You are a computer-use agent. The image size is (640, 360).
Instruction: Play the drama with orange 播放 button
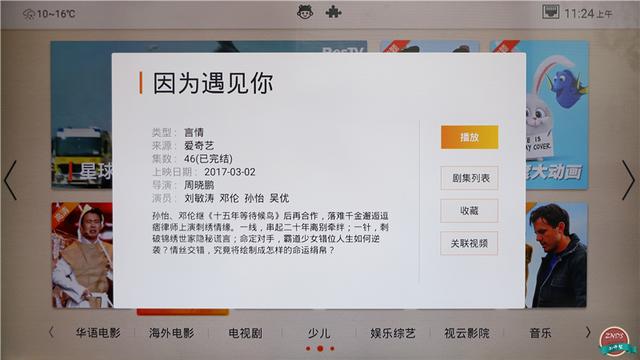pyautogui.click(x=469, y=137)
